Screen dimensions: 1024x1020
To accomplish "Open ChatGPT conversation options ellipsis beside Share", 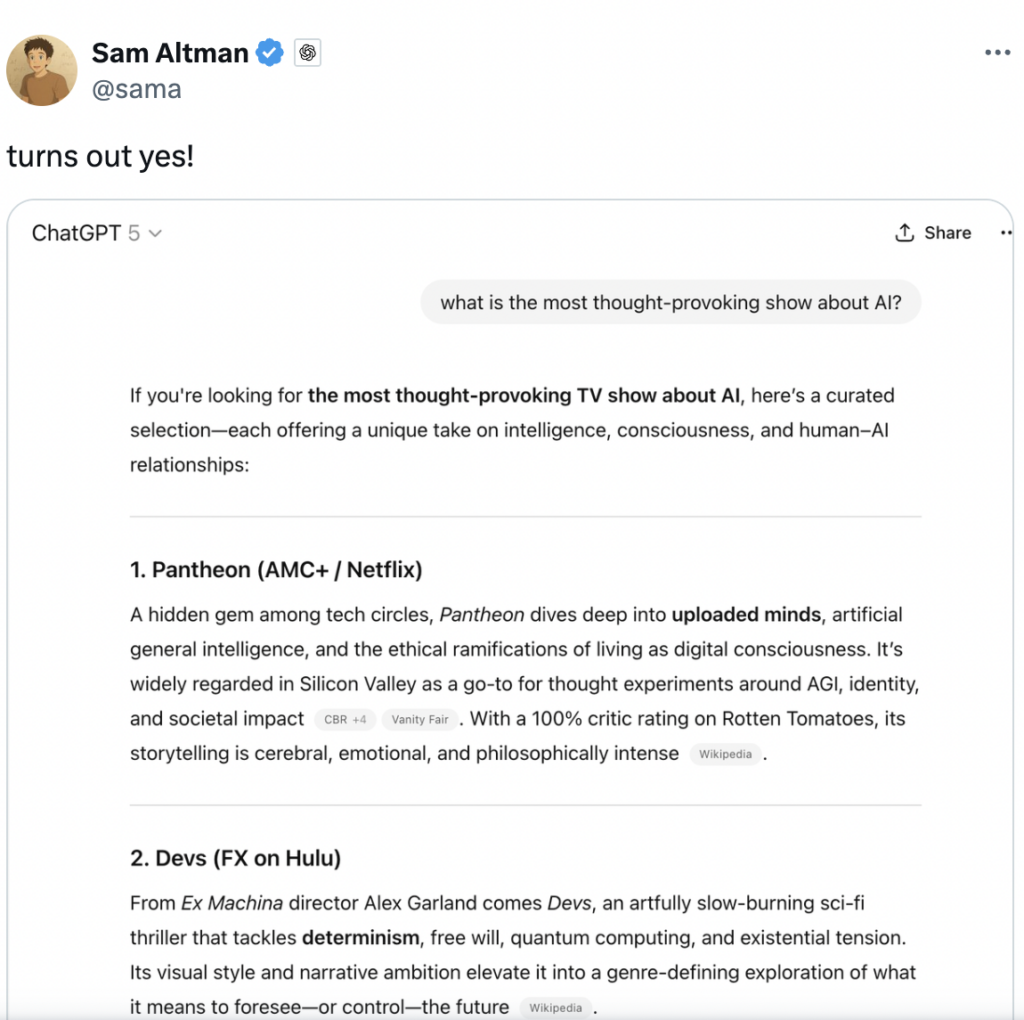I will tap(1004, 233).
